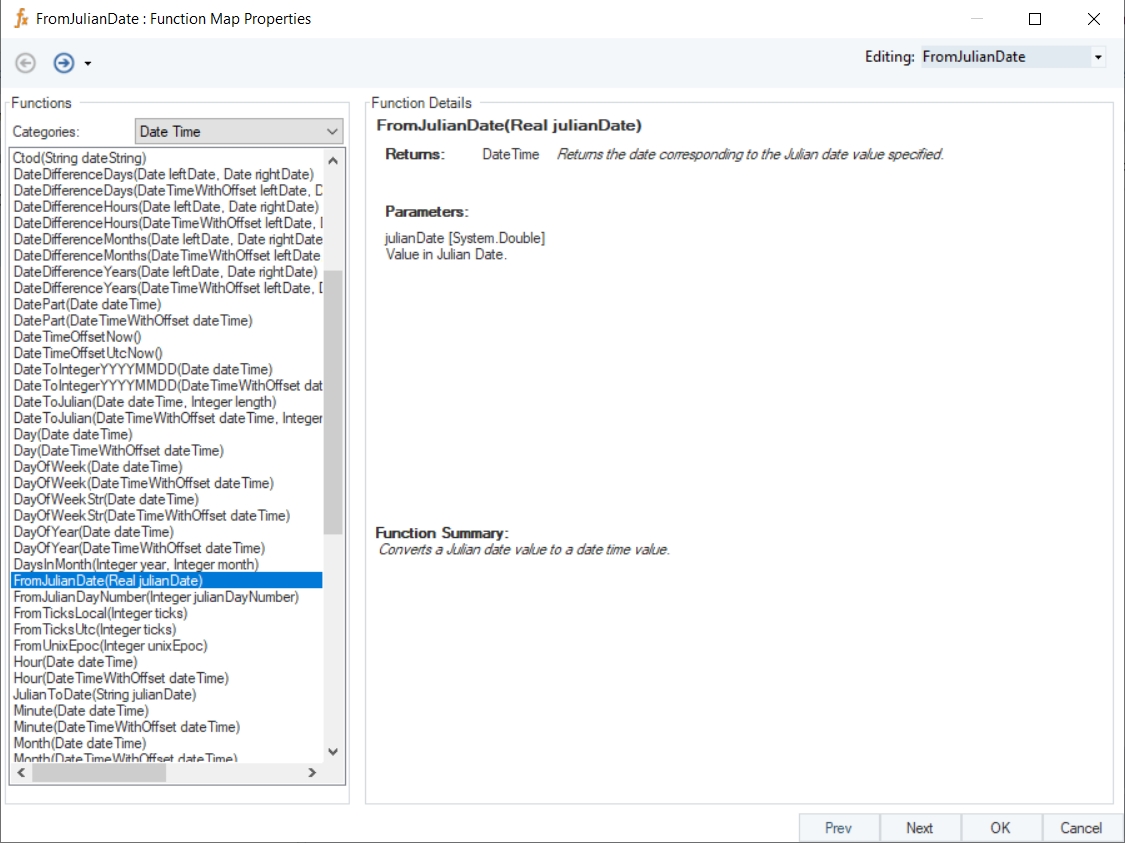1125x843 pixels.
Task: Click the forward navigation arrow icon
Action: click(64, 63)
